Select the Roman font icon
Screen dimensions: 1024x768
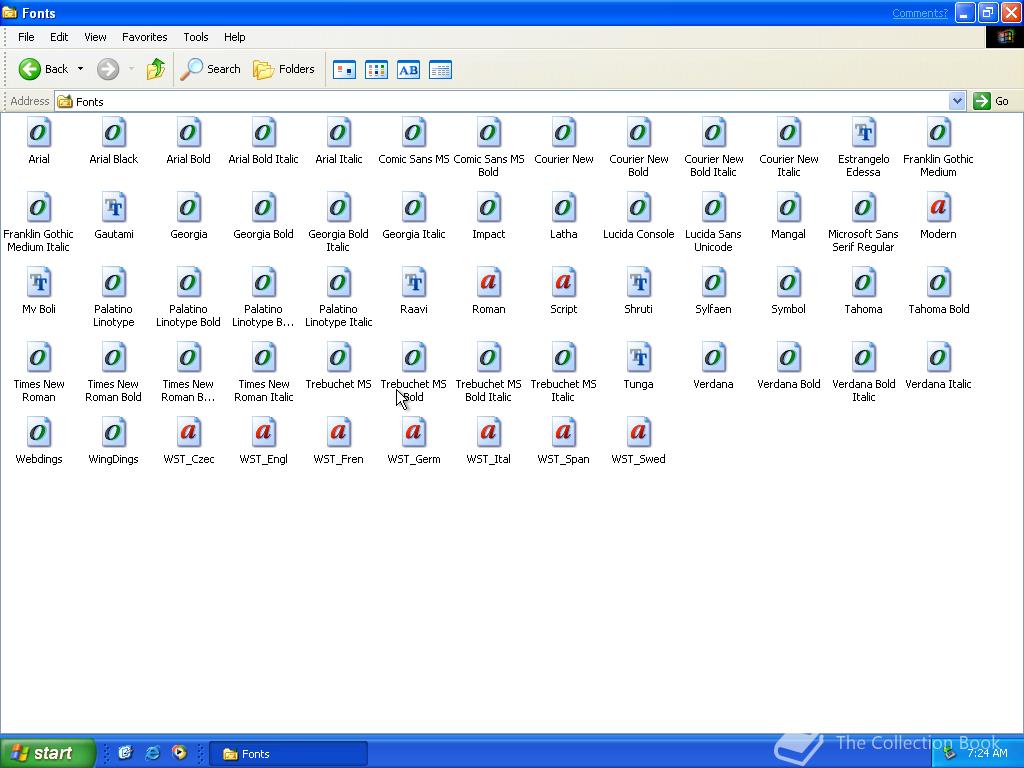click(488, 283)
